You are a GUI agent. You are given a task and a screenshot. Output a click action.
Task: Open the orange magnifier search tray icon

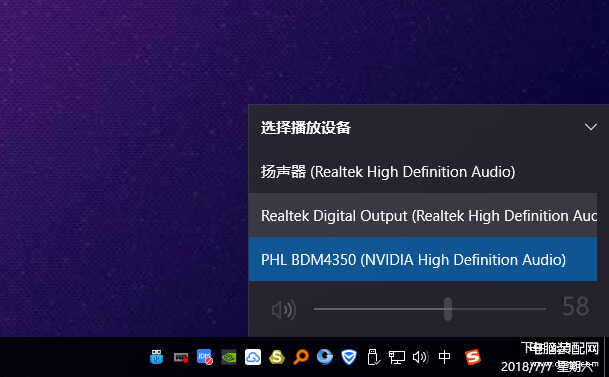point(301,357)
